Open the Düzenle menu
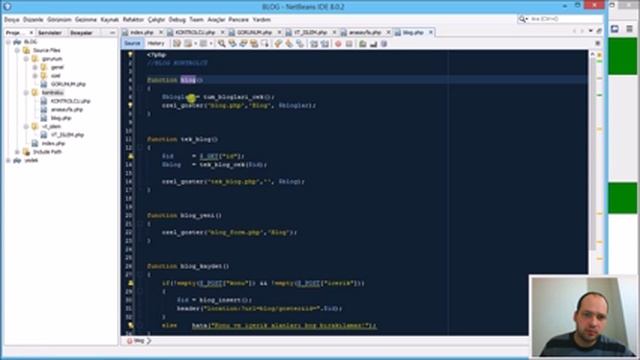 coord(33,20)
